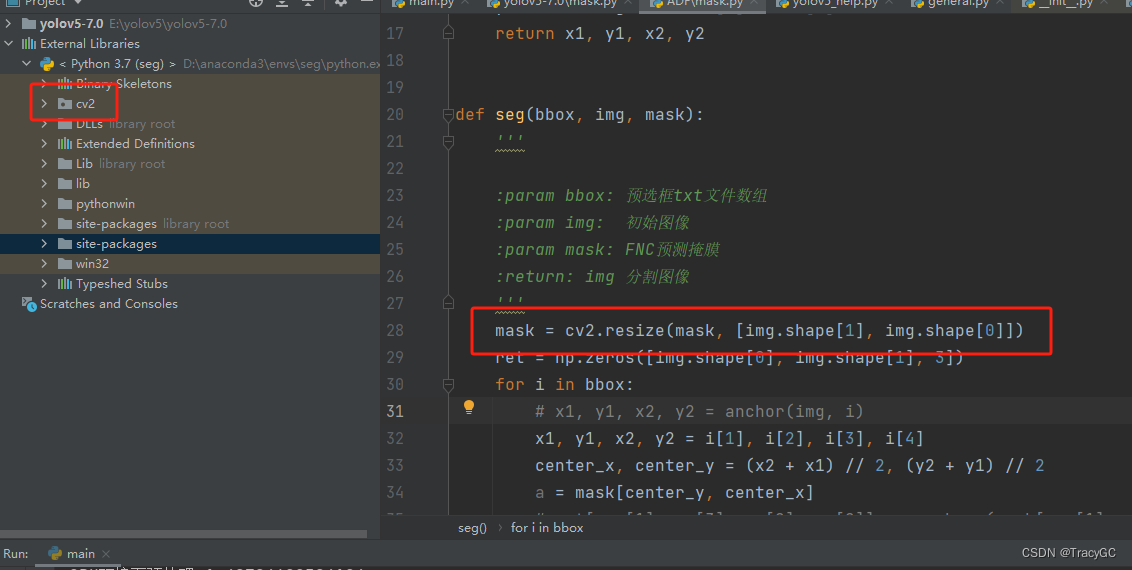This screenshot has height=570, width=1132.
Task: Click the fold-end marker on line 17
Action: pyautogui.click(x=448, y=33)
